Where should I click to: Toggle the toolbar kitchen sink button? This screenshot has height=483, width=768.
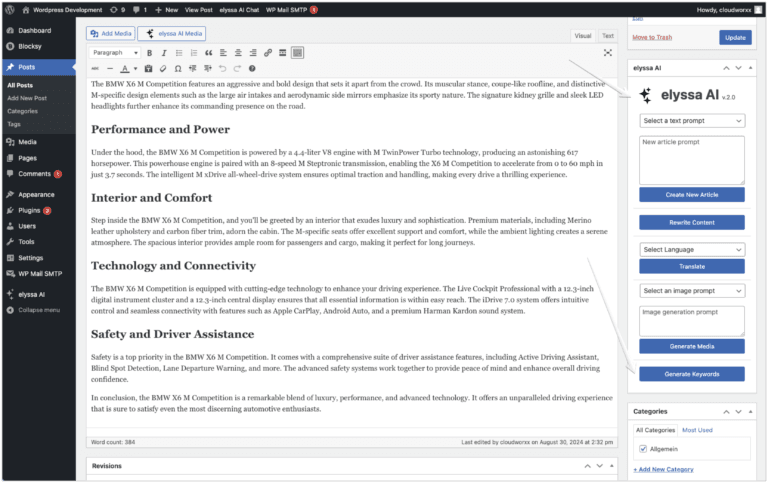[297, 53]
